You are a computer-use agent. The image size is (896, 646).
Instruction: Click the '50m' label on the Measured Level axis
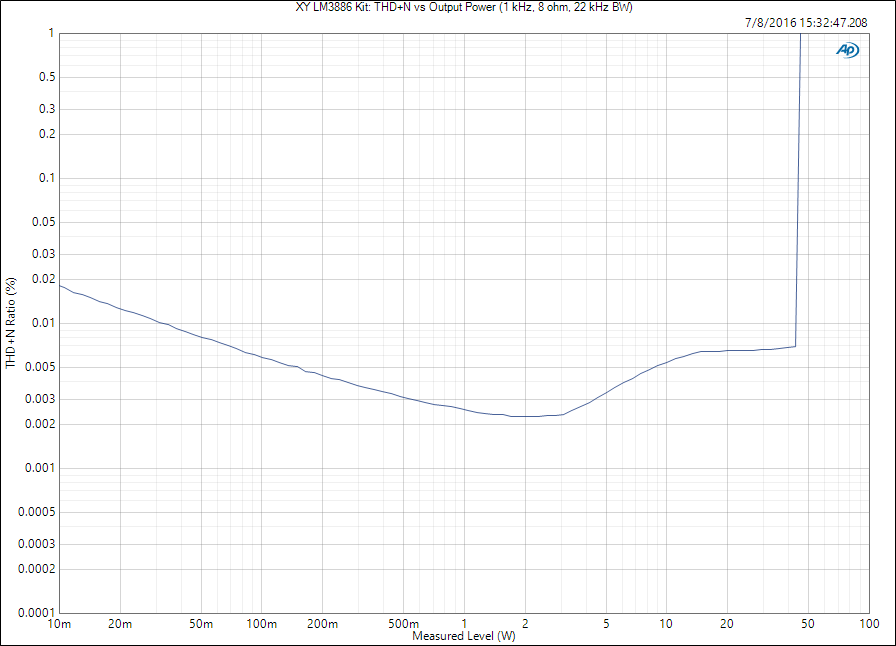(201, 624)
